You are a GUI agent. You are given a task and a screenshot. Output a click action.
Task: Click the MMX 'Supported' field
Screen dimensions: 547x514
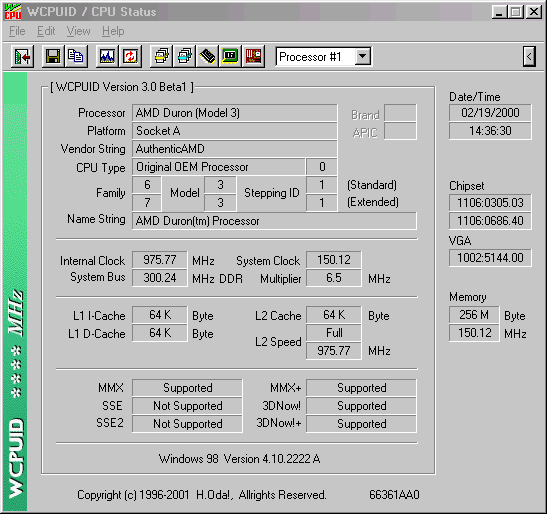pyautogui.click(x=187, y=388)
